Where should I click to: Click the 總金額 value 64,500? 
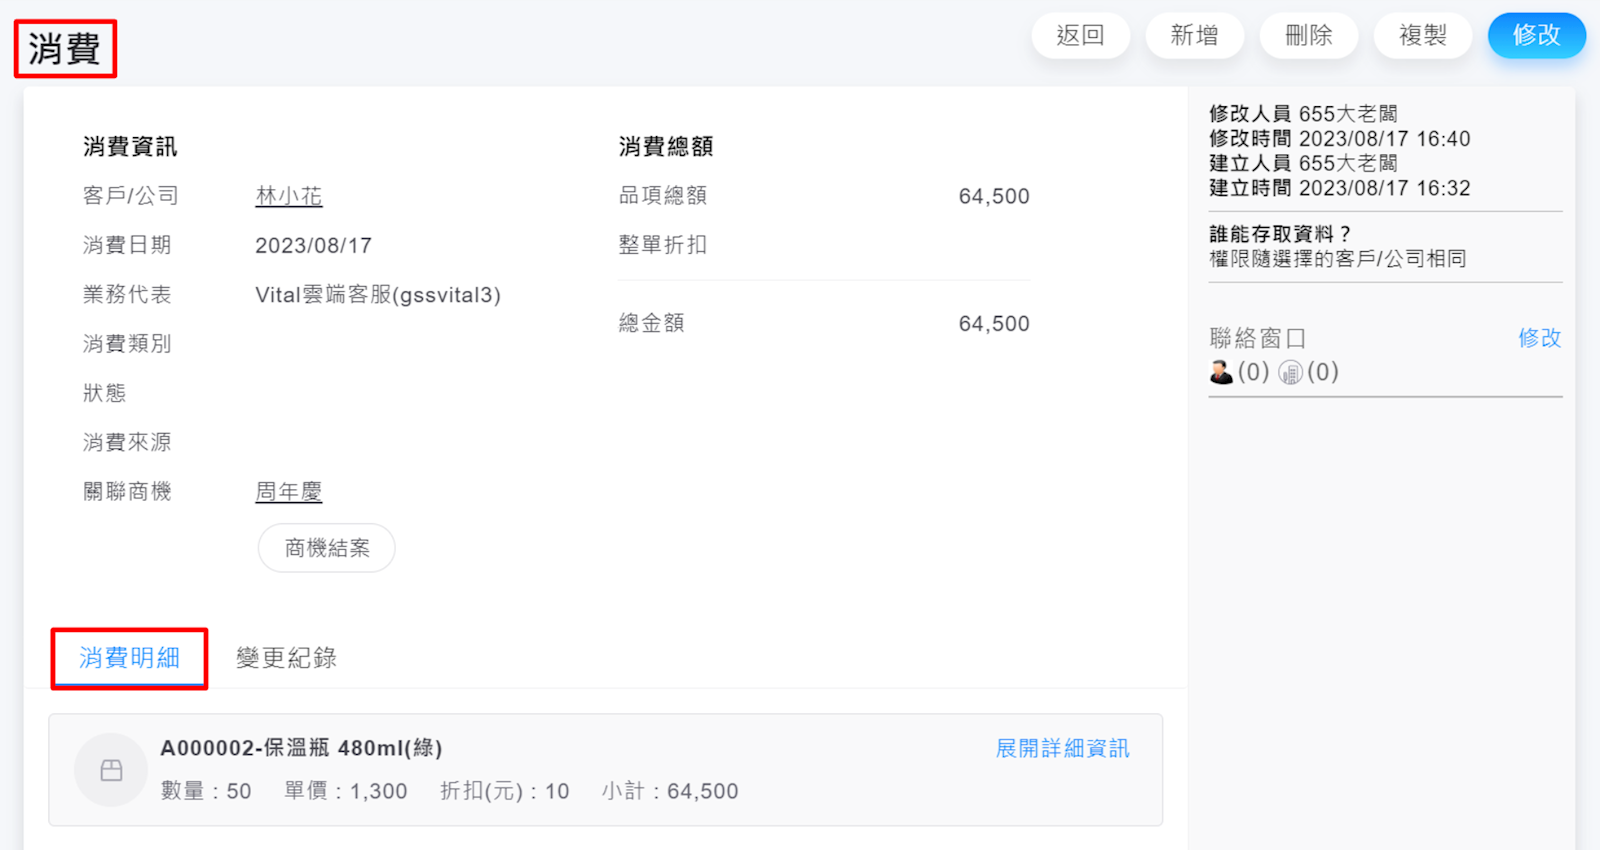[993, 324]
